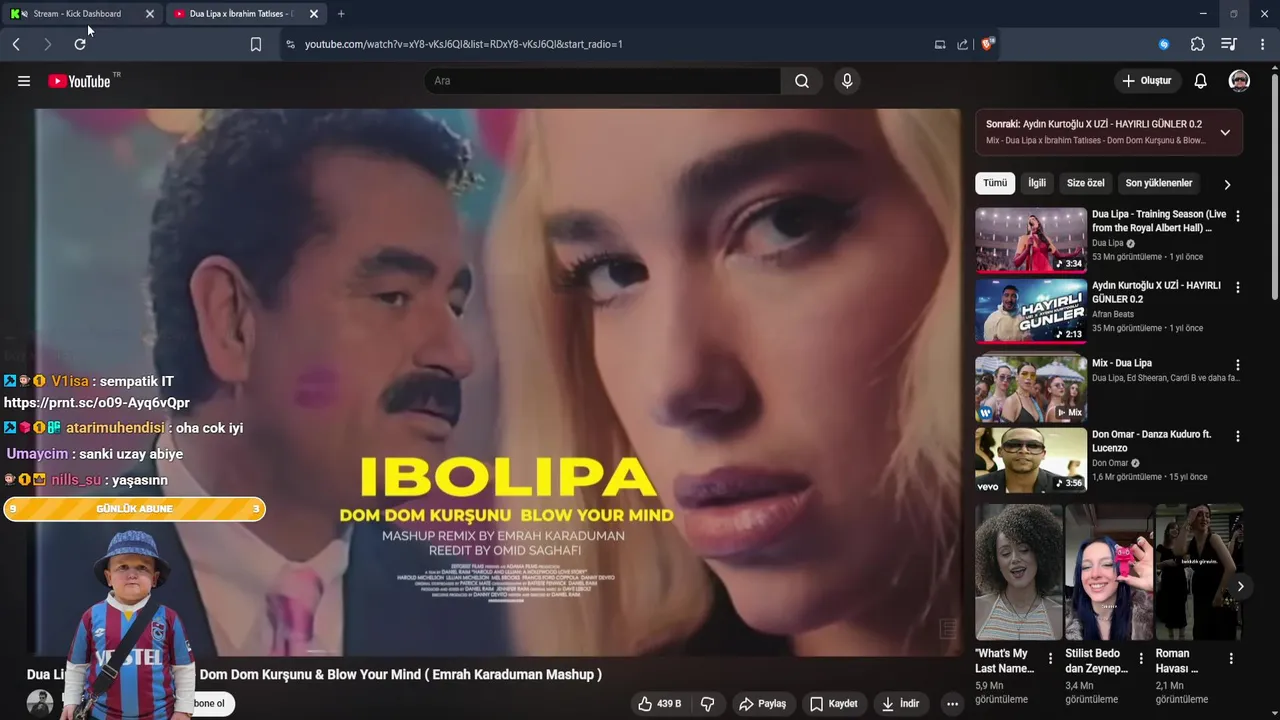Select the Size özel filter chip
The image size is (1280, 720).
(1085, 183)
